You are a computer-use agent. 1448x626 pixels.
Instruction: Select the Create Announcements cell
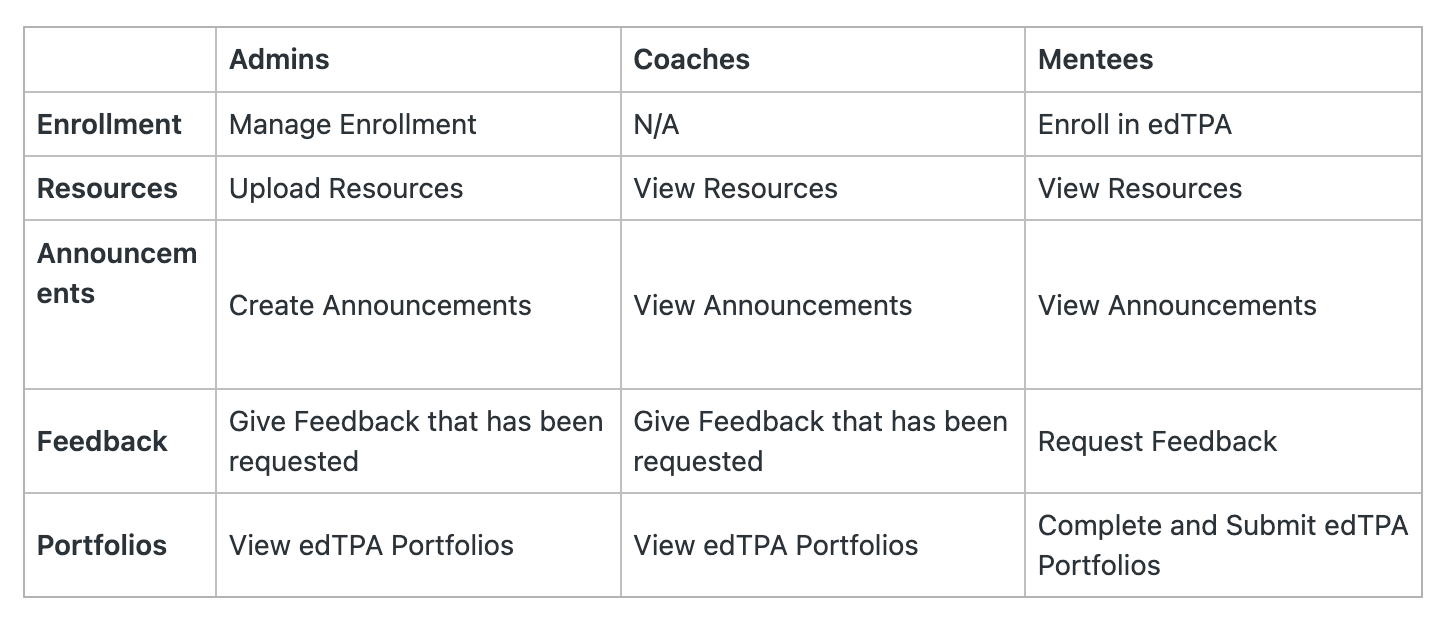380,305
